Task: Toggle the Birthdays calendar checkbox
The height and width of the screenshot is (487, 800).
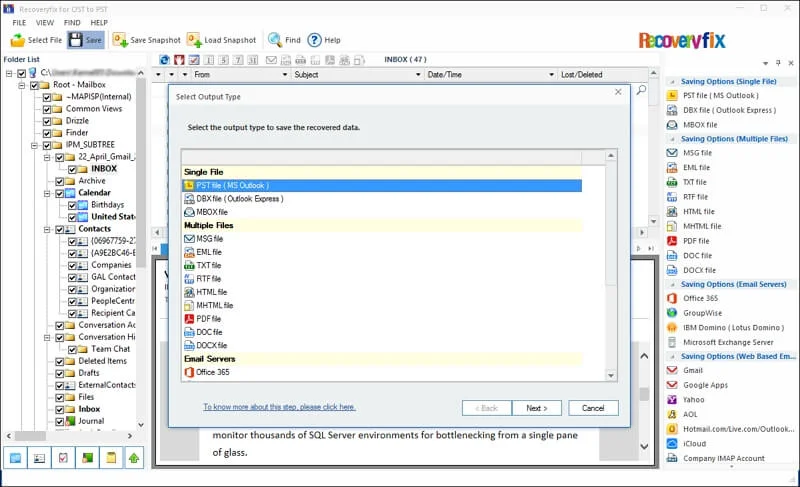Action: pyautogui.click(x=72, y=205)
